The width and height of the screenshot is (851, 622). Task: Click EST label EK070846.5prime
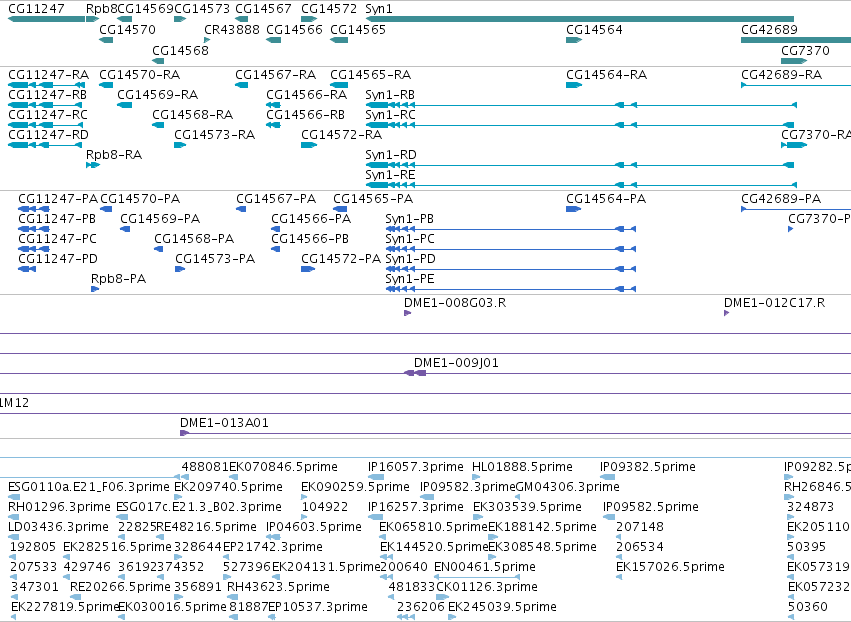[x=283, y=467]
